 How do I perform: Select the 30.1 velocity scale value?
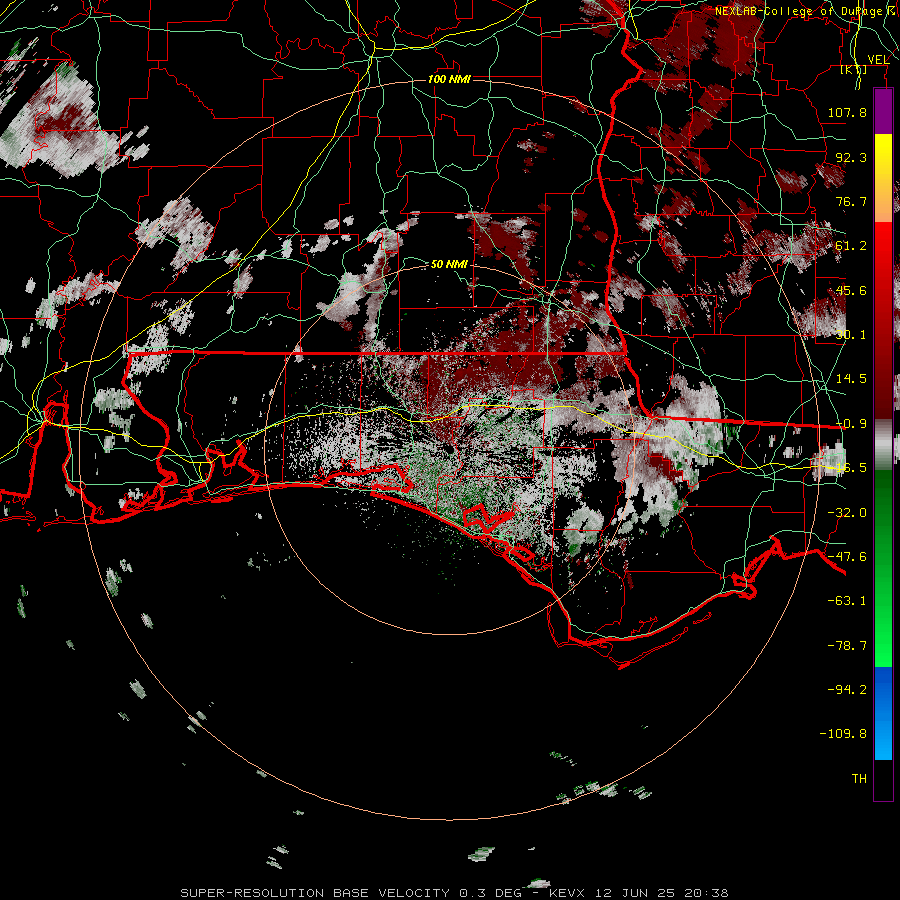(x=851, y=335)
